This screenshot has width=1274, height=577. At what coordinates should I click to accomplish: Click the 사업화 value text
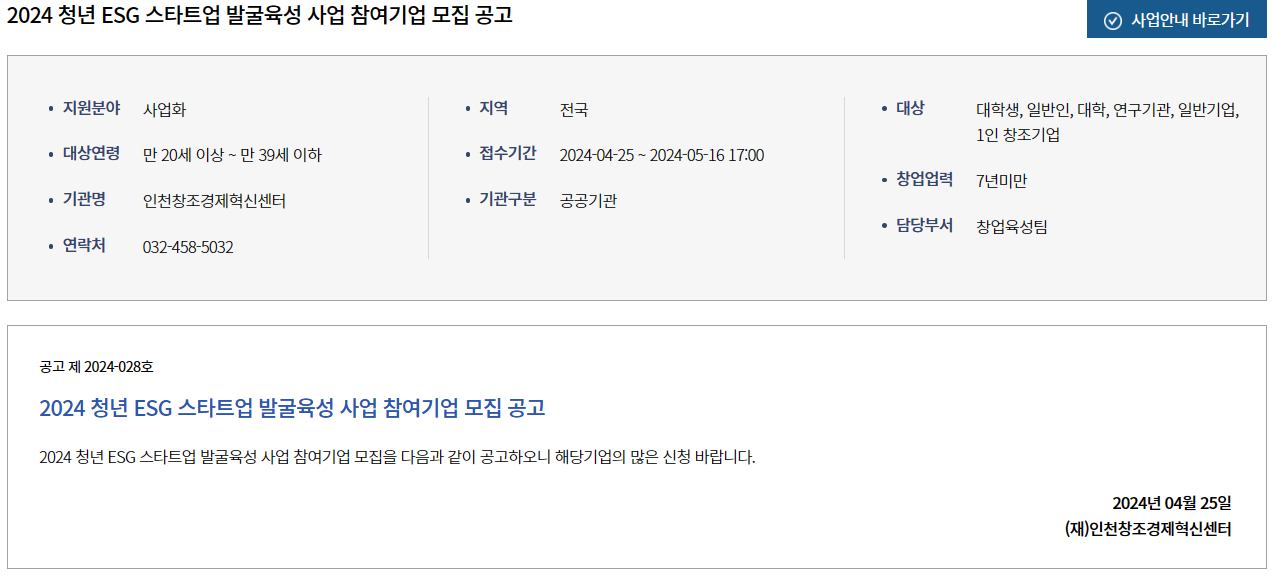tap(164, 110)
